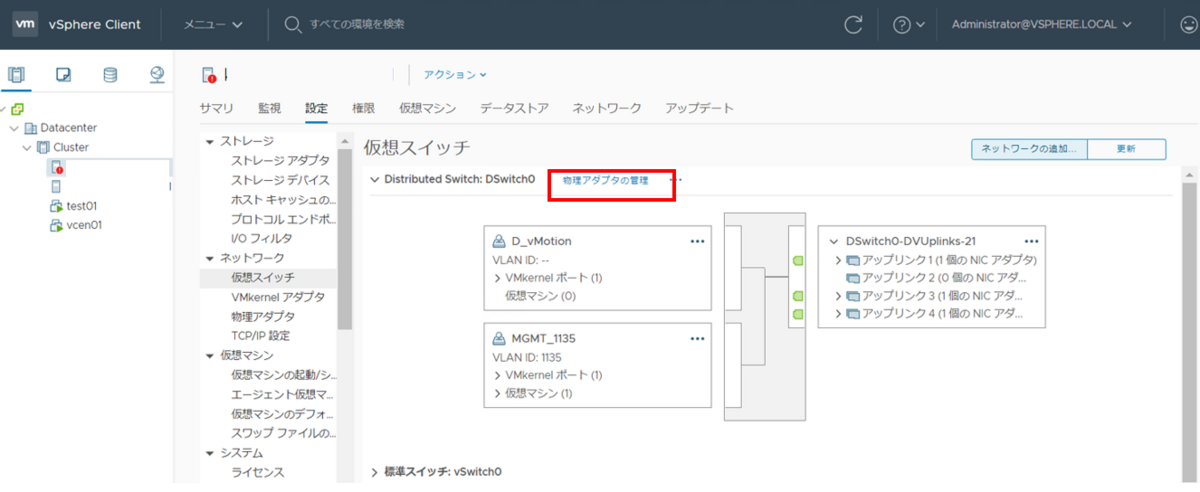Select the host with red alert icon
The image size is (1200, 492).
pyautogui.click(x=57, y=167)
